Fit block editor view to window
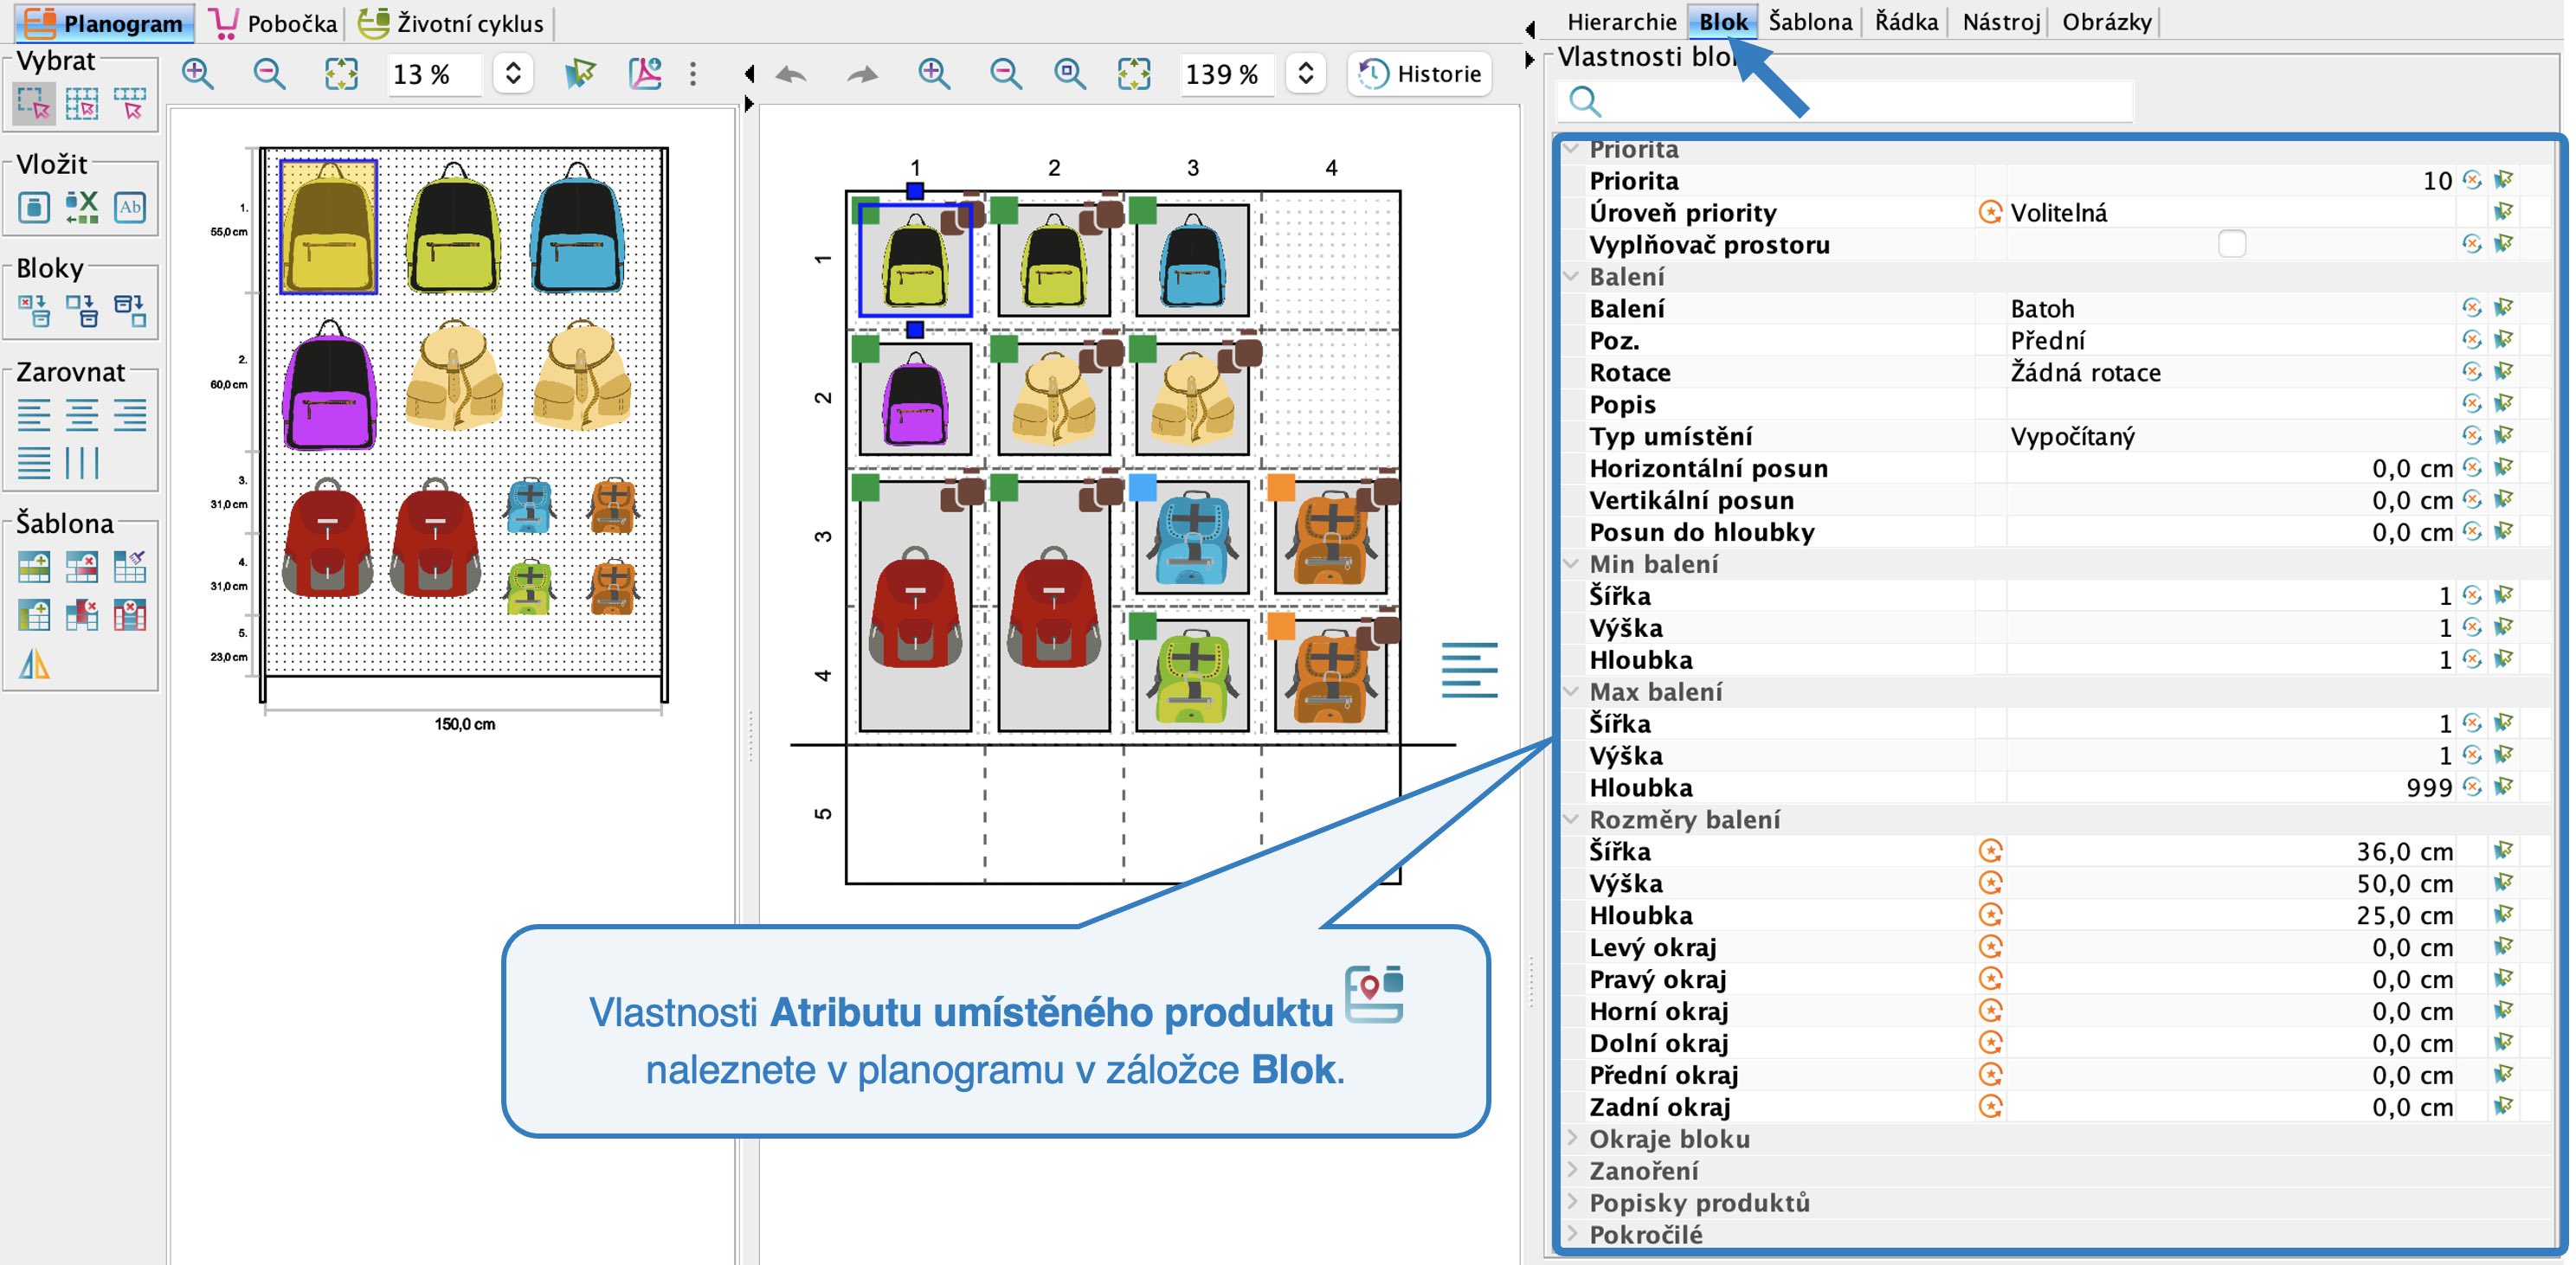This screenshot has width=2576, height=1265. coord(1134,74)
